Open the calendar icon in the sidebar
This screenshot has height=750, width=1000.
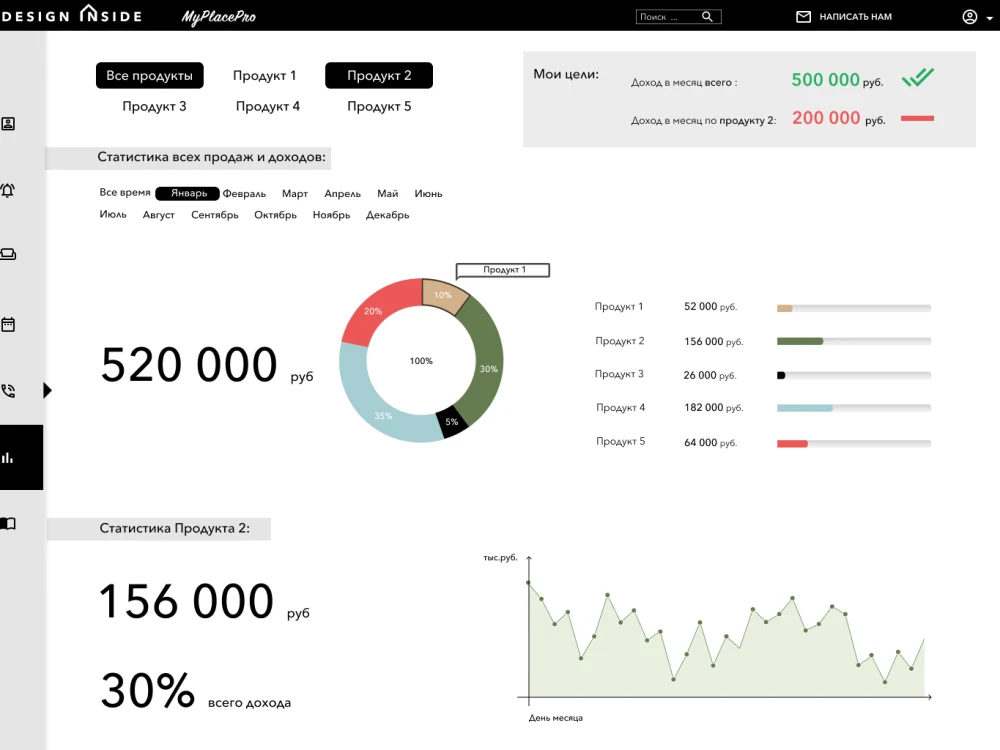[x=9, y=323]
